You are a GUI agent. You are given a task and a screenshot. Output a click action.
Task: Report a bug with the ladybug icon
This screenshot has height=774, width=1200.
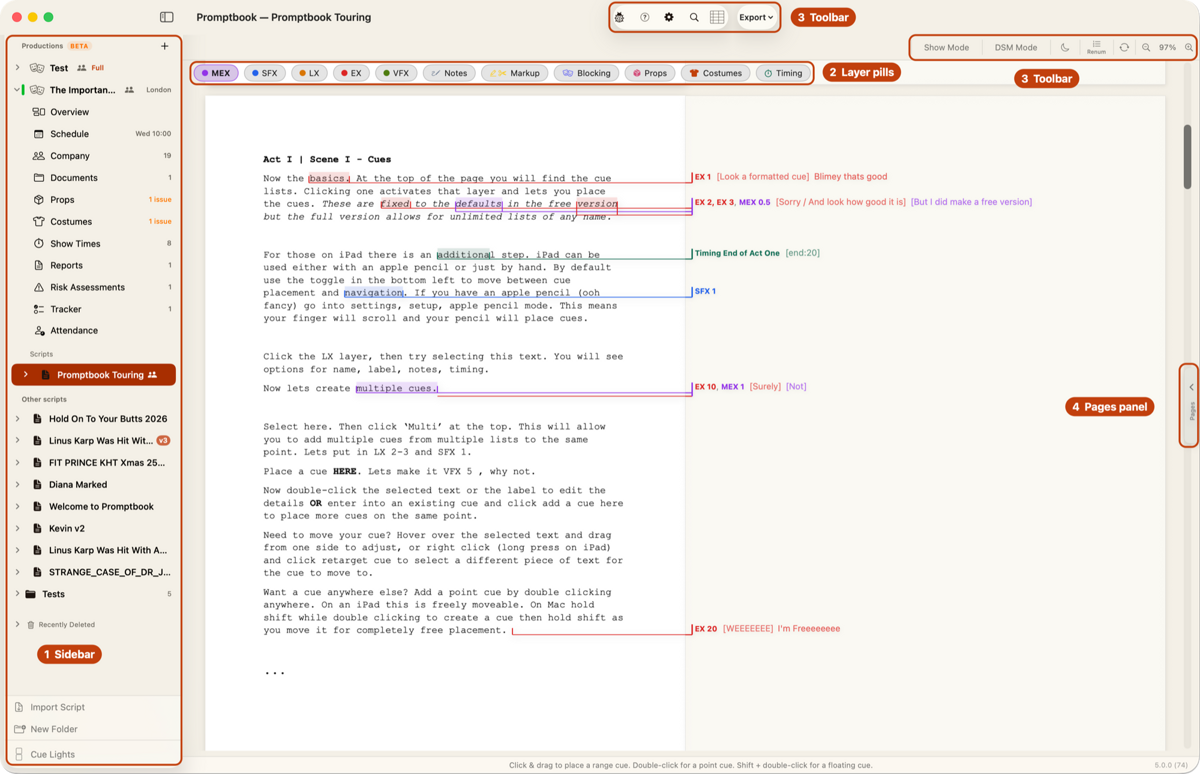tap(620, 17)
